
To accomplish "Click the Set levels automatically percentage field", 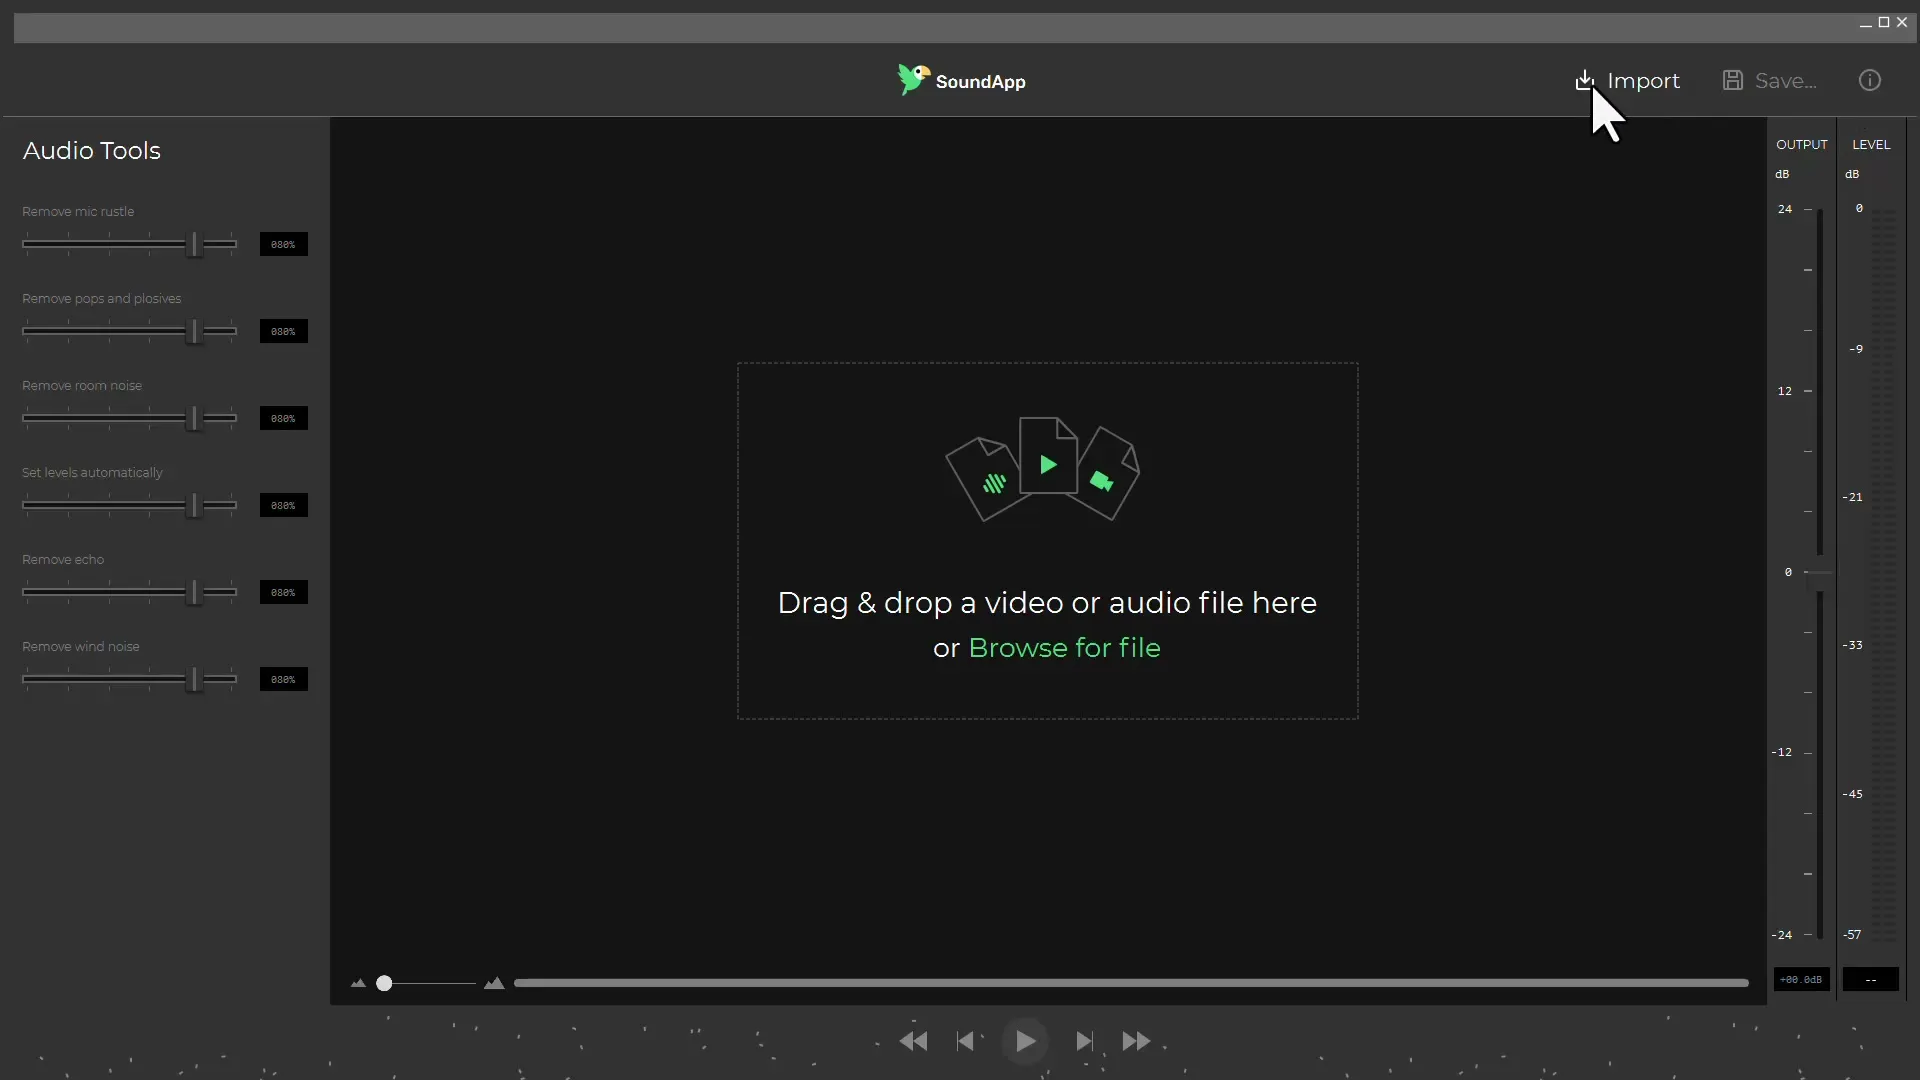I will click(x=284, y=505).
